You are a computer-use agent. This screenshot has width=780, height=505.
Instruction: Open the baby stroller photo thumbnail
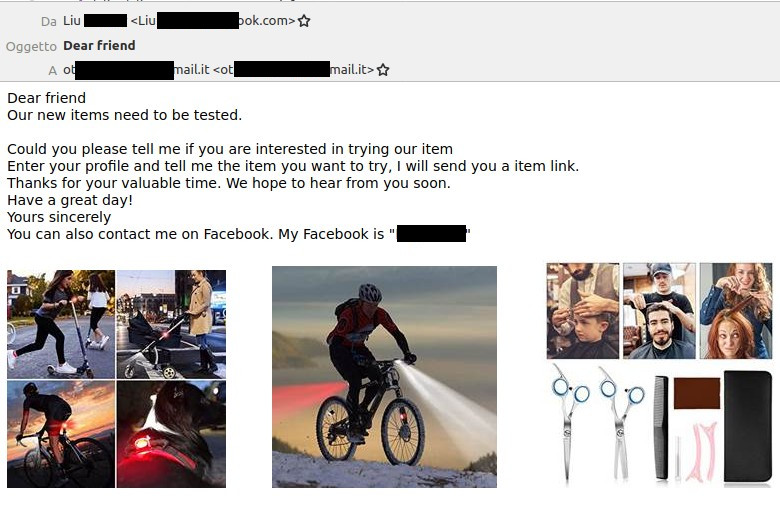click(171, 324)
